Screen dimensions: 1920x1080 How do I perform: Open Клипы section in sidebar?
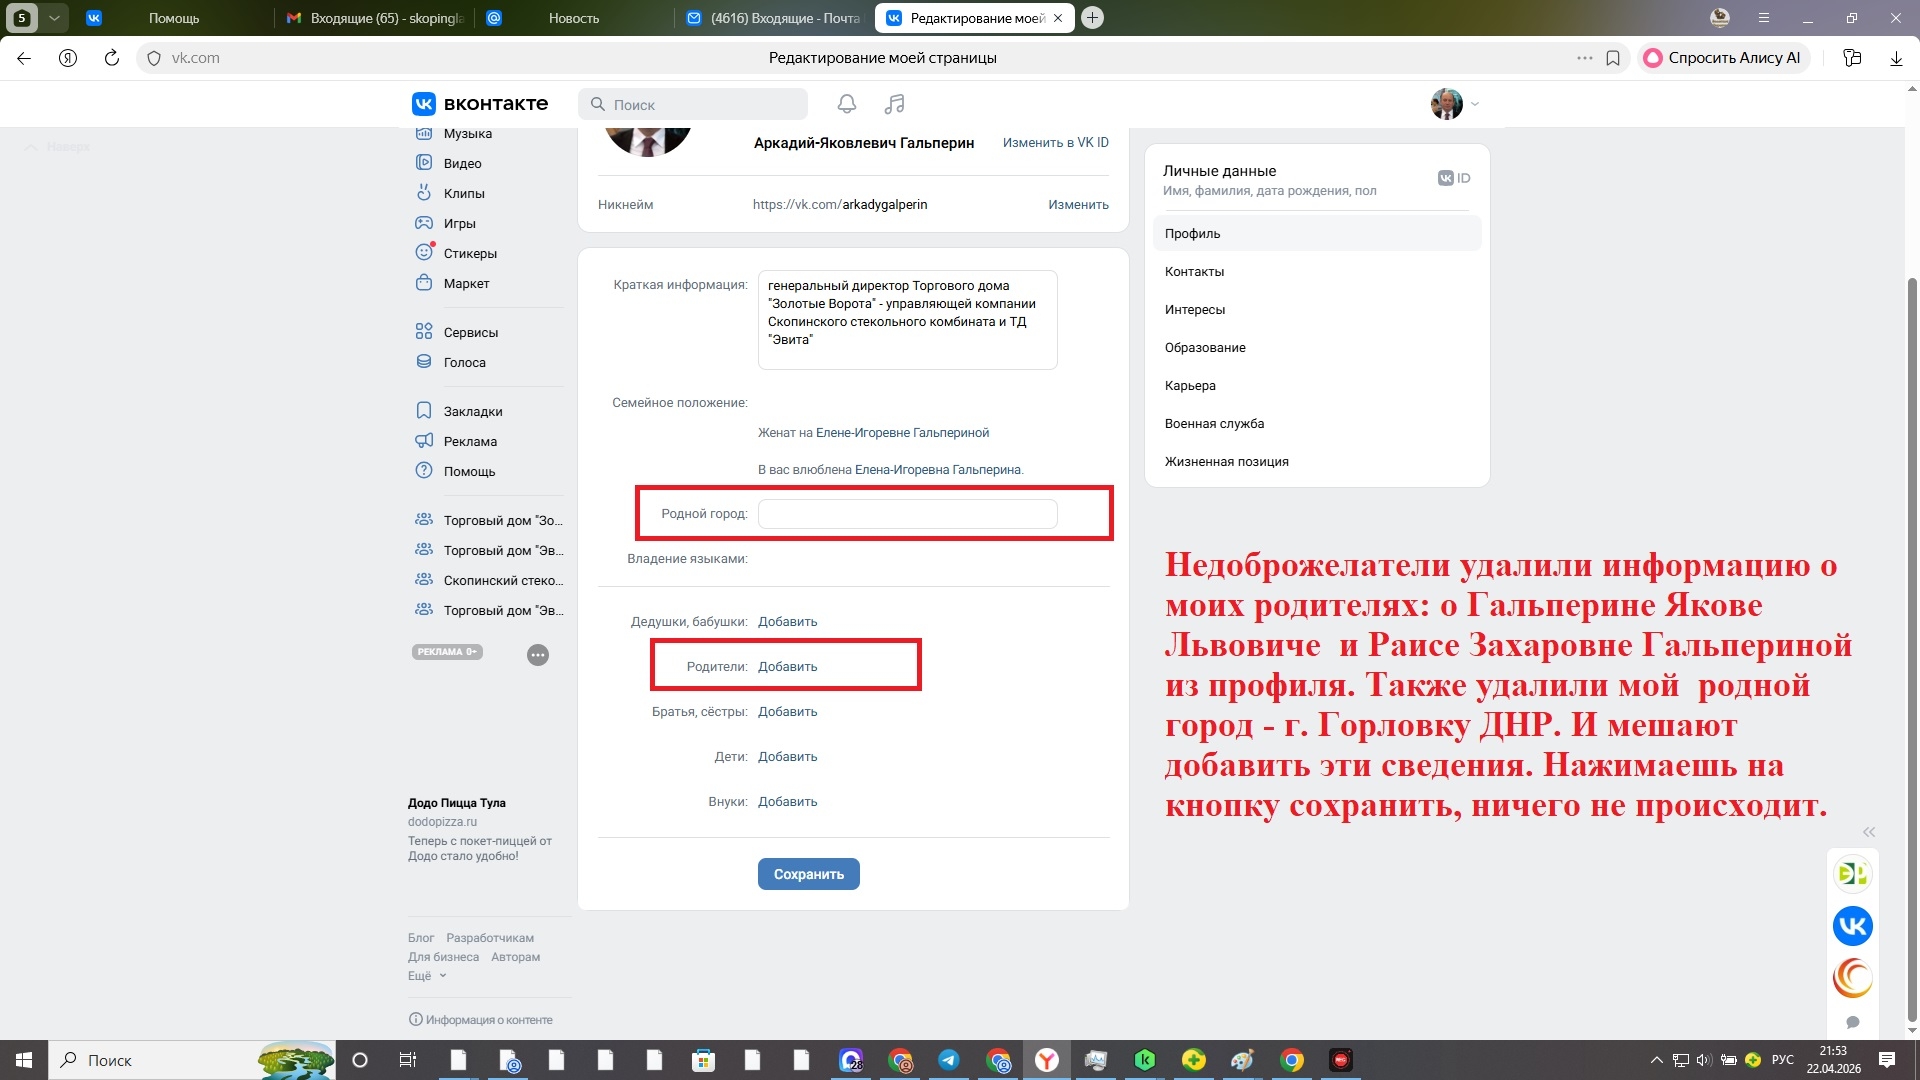point(463,193)
